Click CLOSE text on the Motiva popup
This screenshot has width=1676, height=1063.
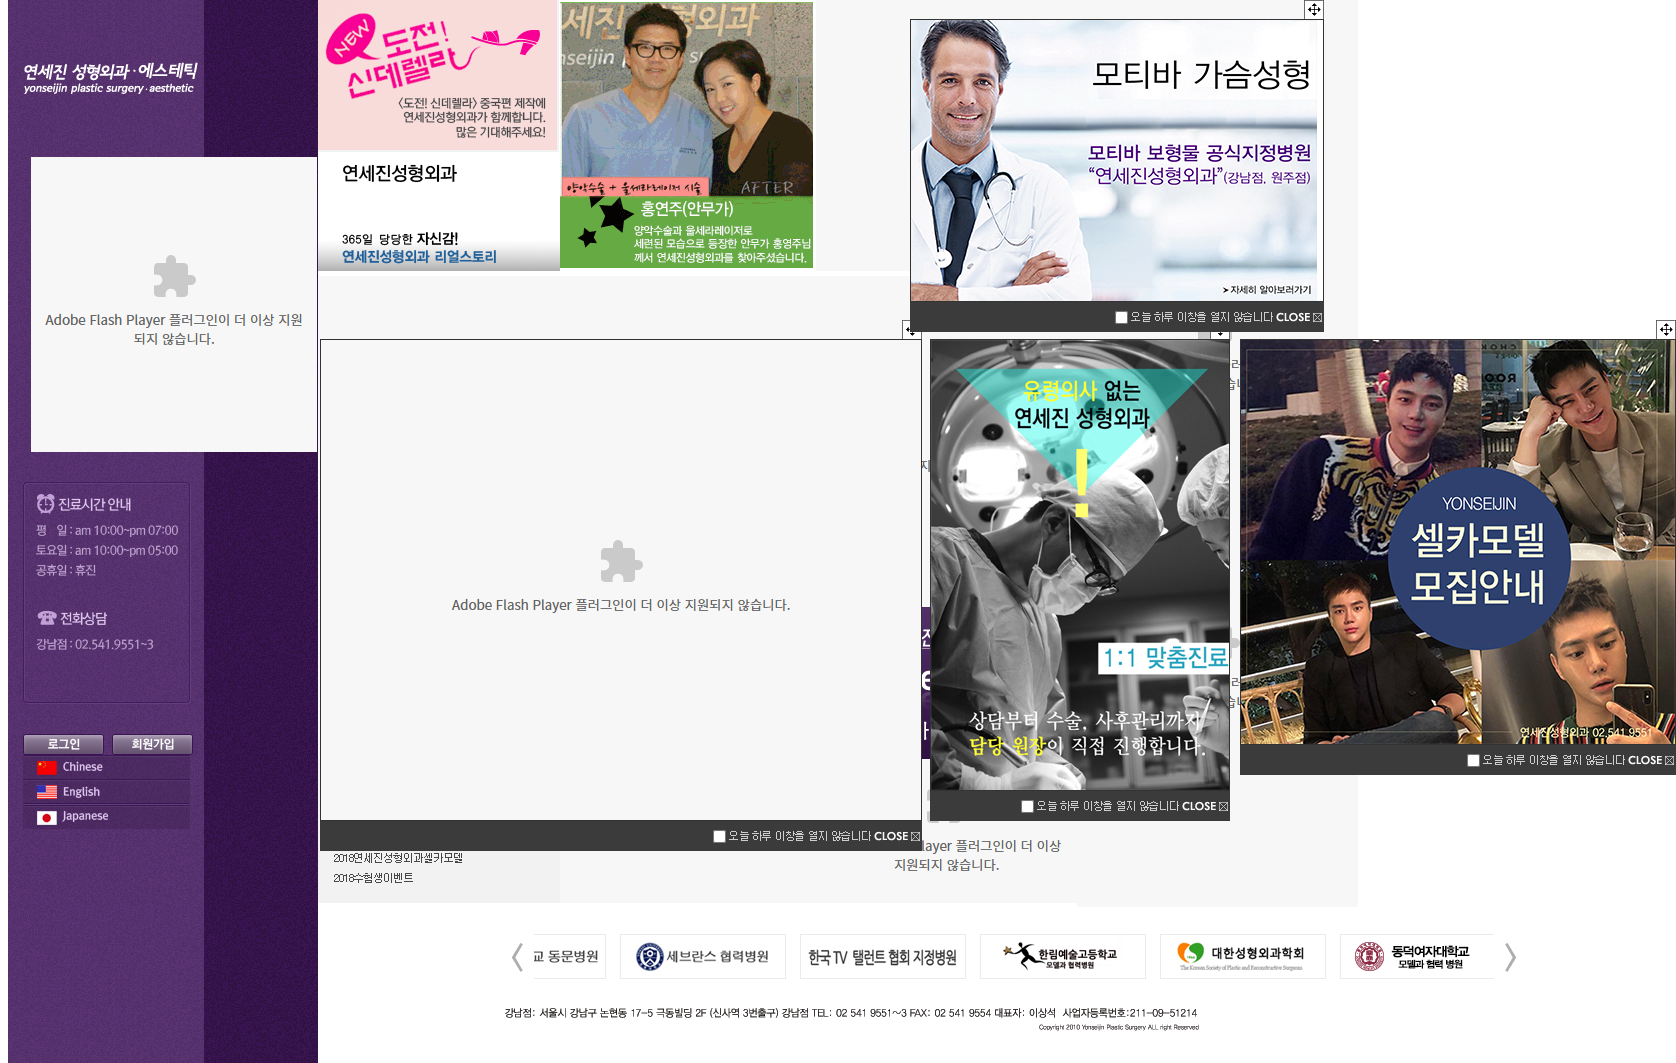coord(1293,317)
